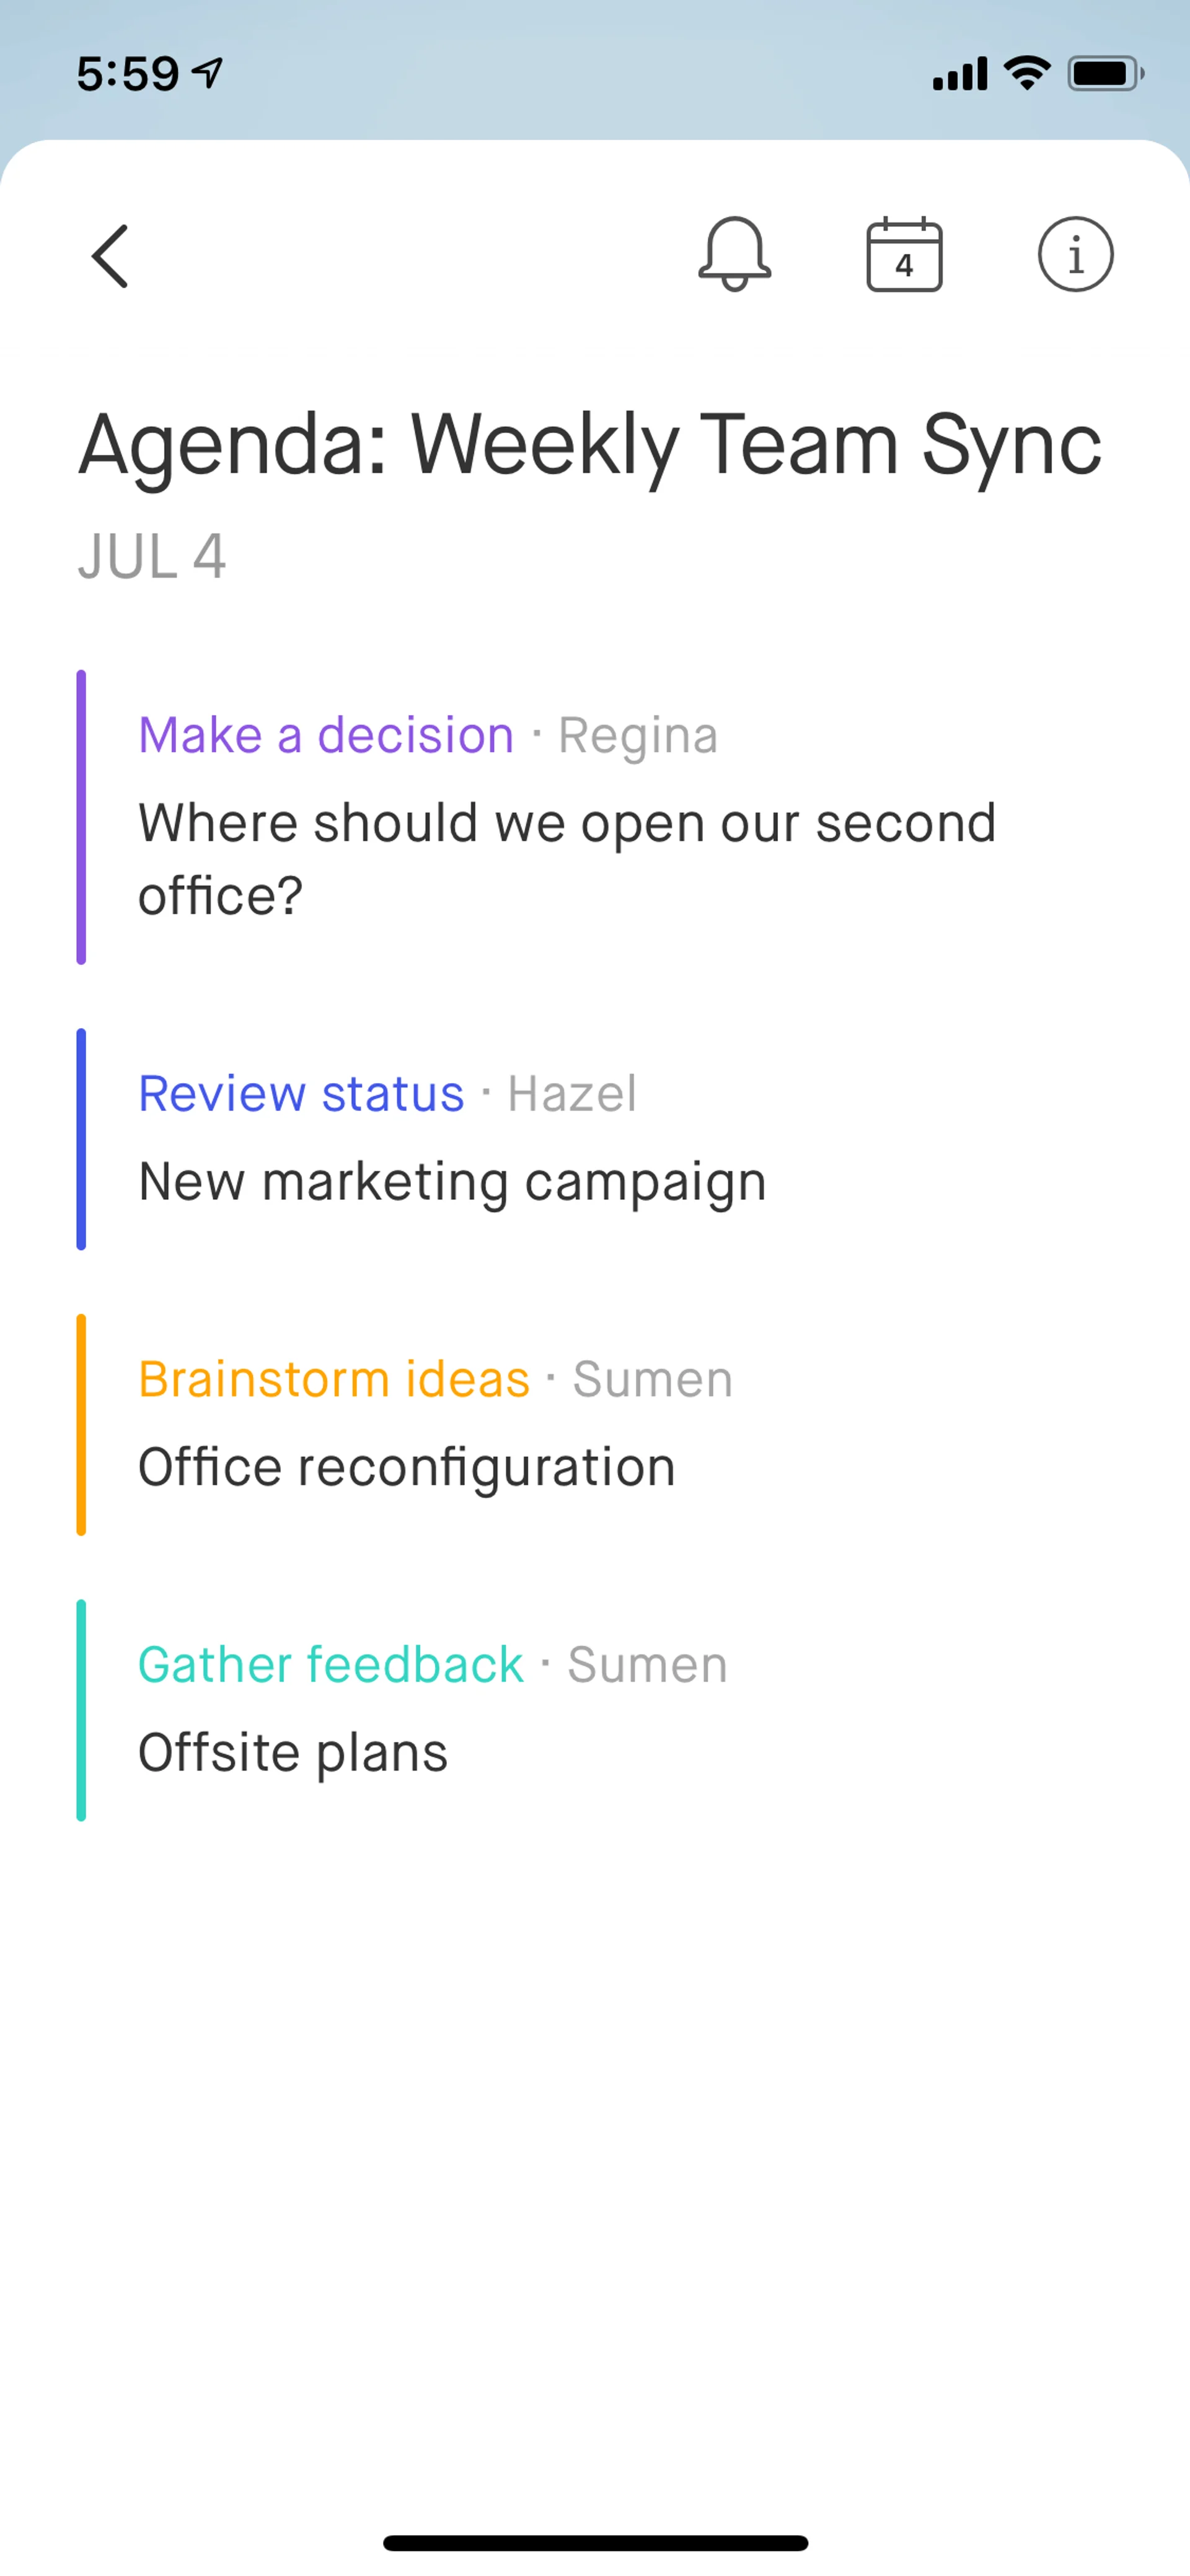Open the second office question item
1190x2576 pixels.
point(566,859)
